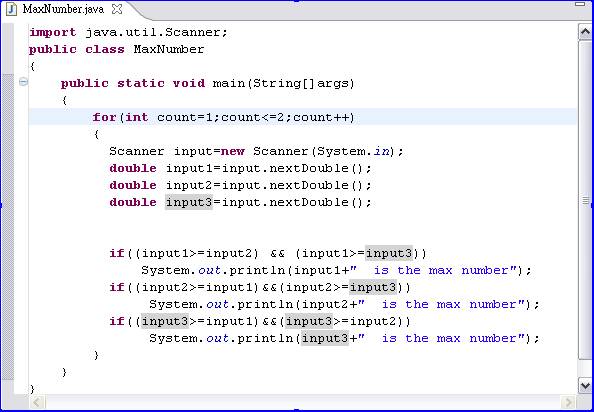594x412 pixels.
Task: Place the cursor on the for loop keyword
Action: pos(104,117)
